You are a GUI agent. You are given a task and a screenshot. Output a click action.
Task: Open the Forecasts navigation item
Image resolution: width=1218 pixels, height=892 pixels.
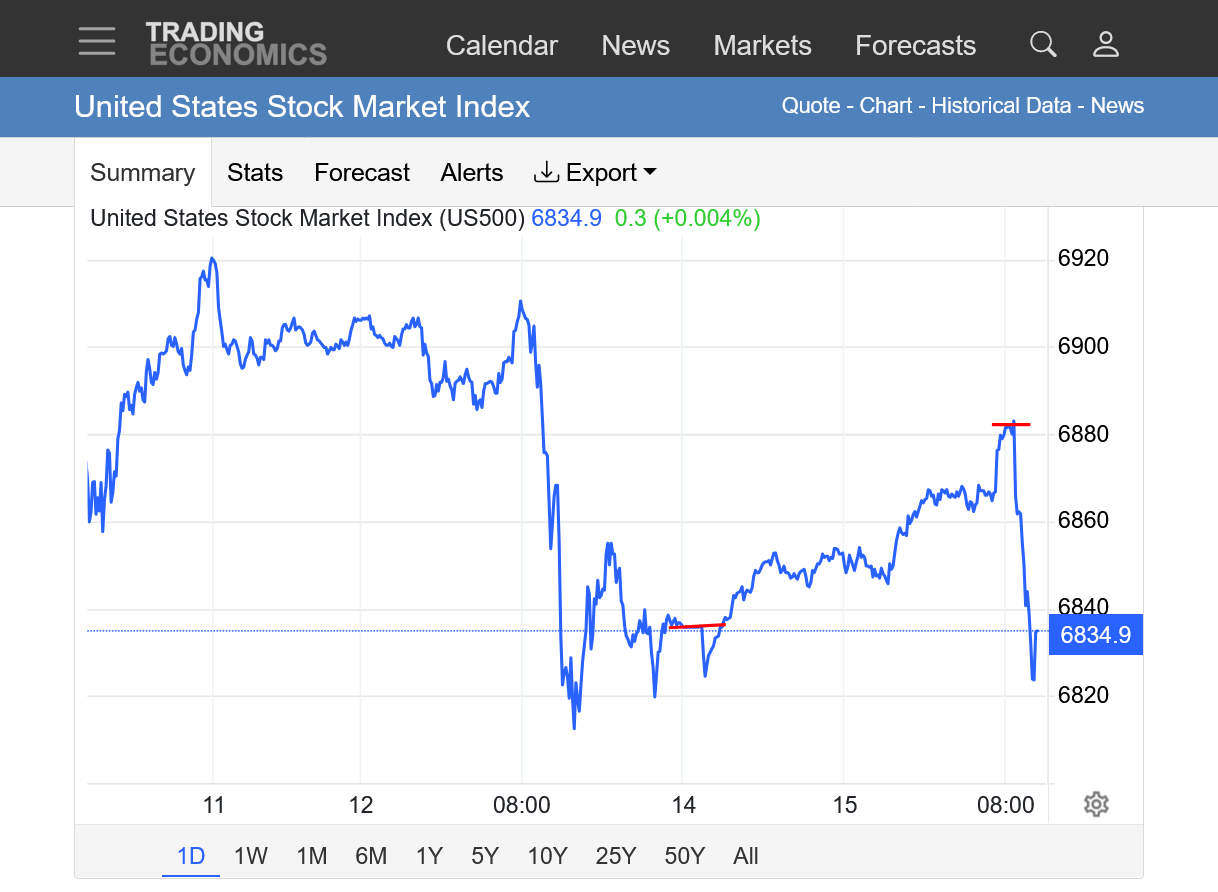915,46
